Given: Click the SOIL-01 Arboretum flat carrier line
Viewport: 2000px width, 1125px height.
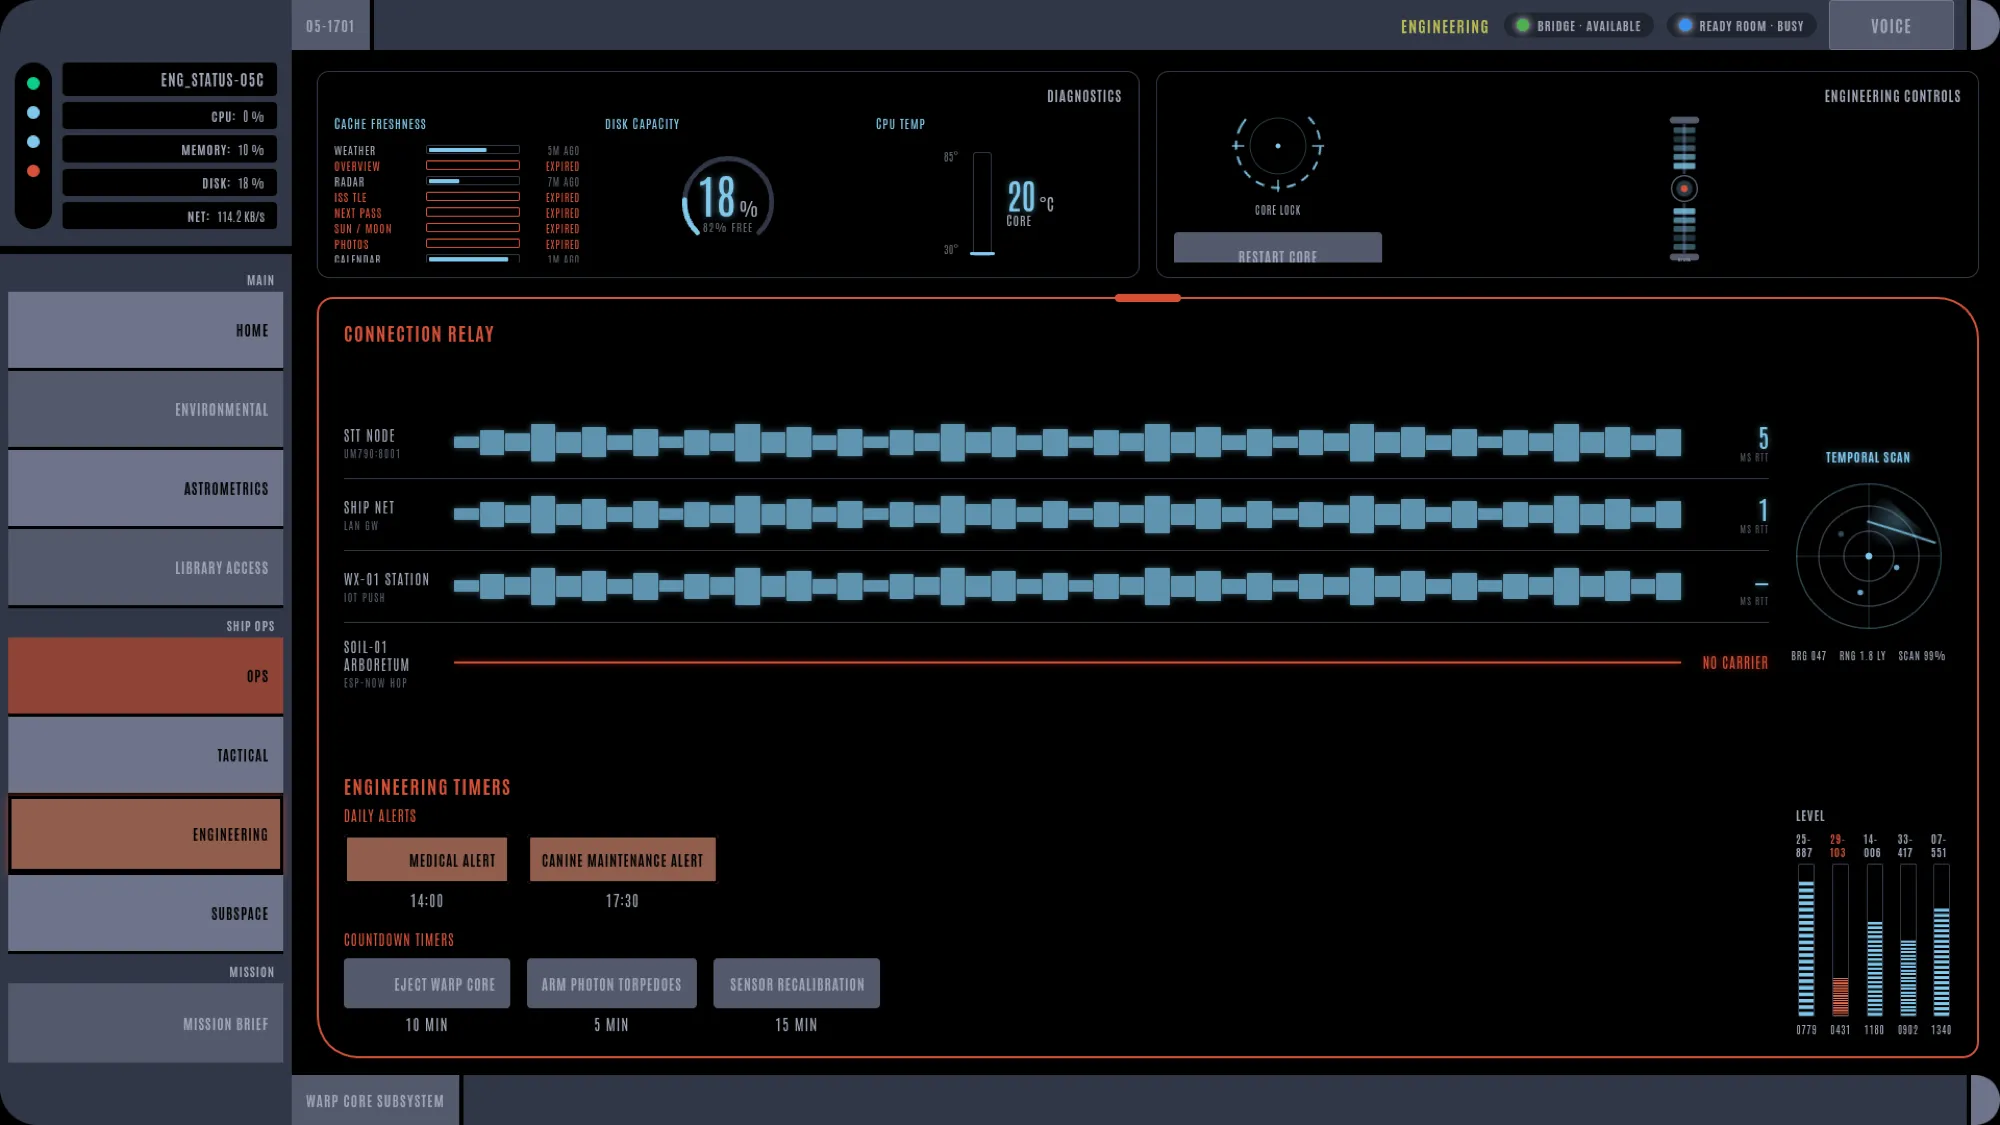Looking at the screenshot, I should click(1067, 662).
